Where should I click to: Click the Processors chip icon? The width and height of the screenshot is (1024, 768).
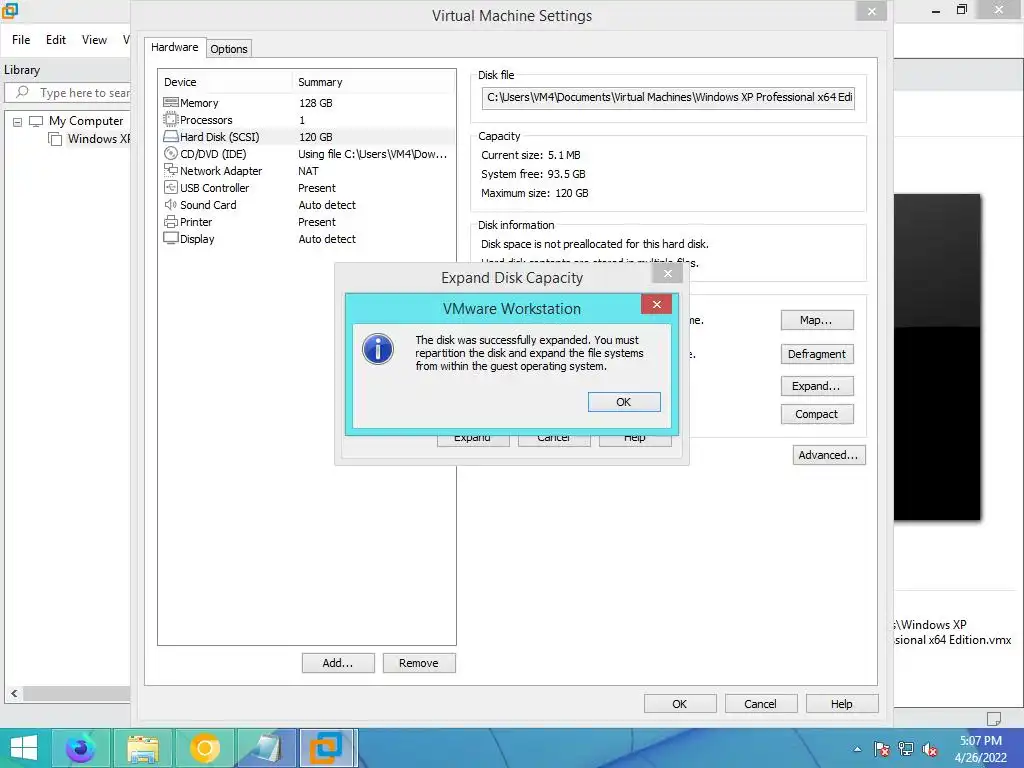click(x=170, y=120)
